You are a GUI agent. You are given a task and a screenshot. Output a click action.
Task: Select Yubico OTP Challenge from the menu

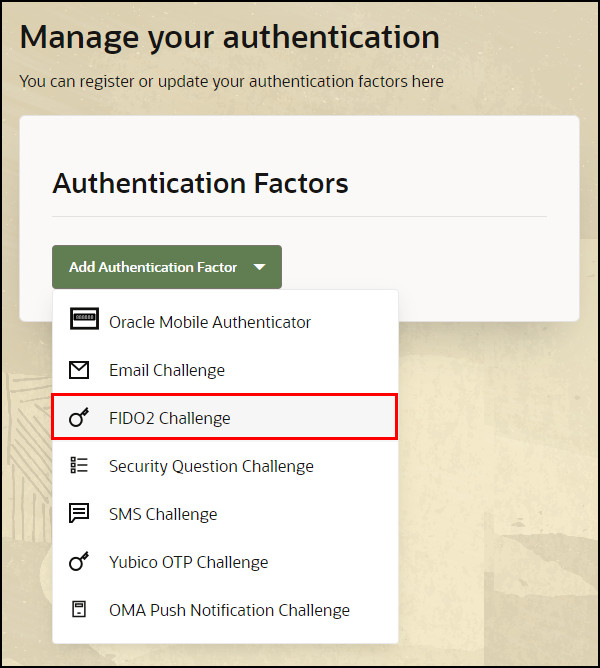point(225,562)
